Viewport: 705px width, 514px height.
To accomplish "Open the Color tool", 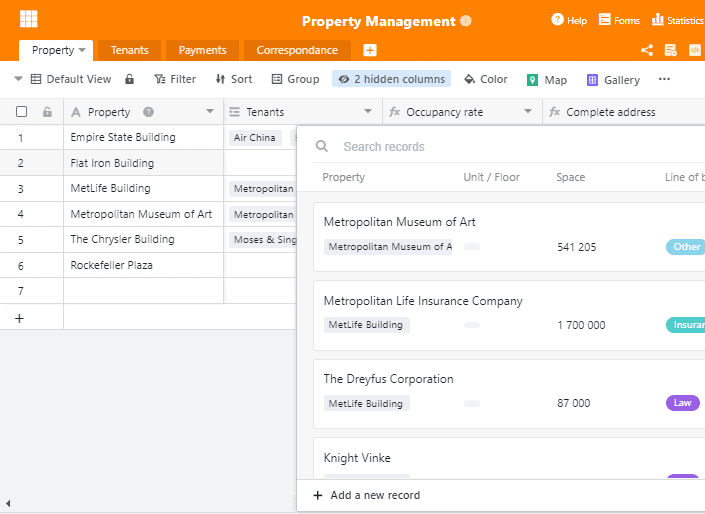I will [486, 79].
